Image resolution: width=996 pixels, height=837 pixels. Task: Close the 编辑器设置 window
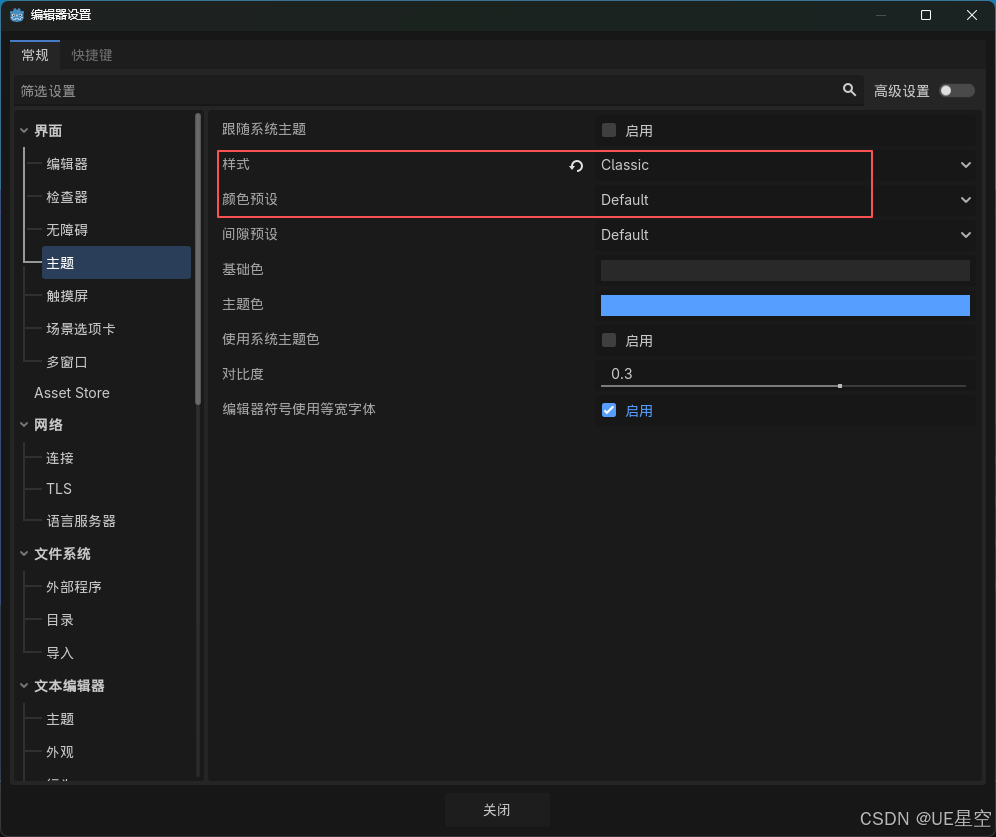pyautogui.click(x=972, y=15)
